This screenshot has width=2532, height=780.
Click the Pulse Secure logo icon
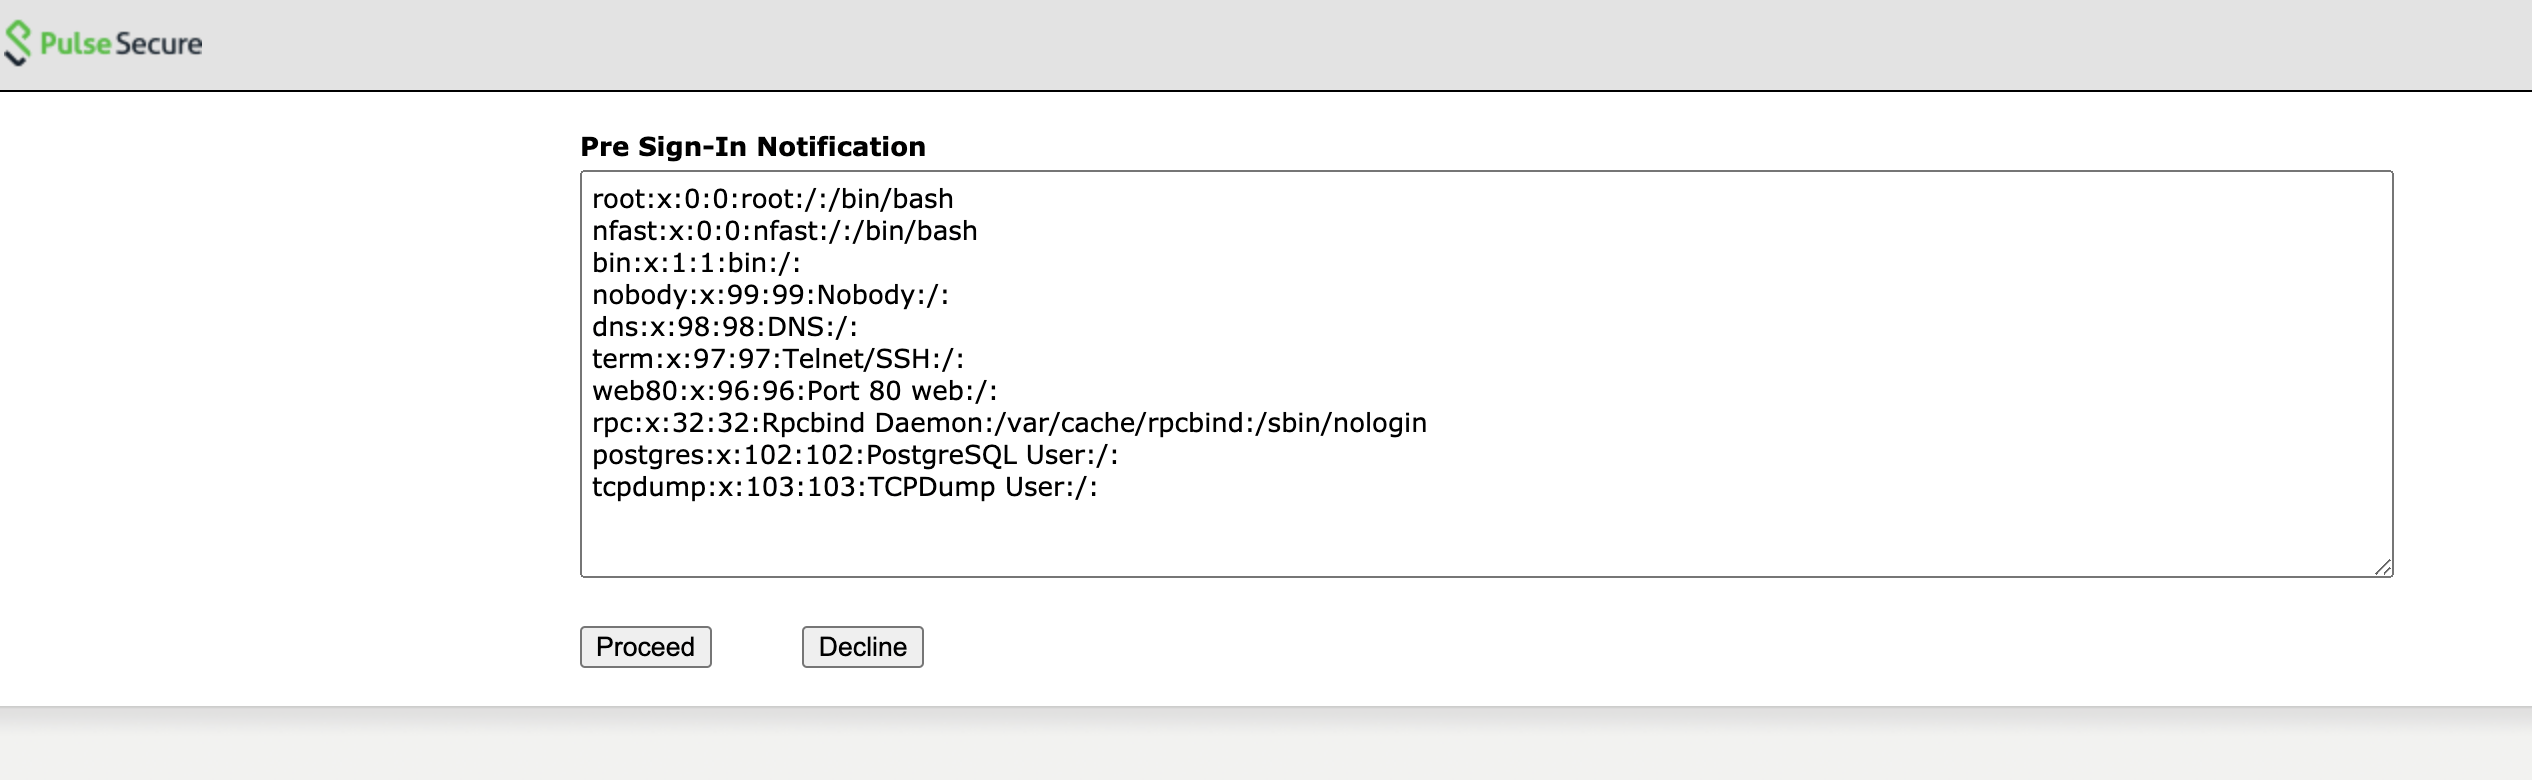click(18, 44)
